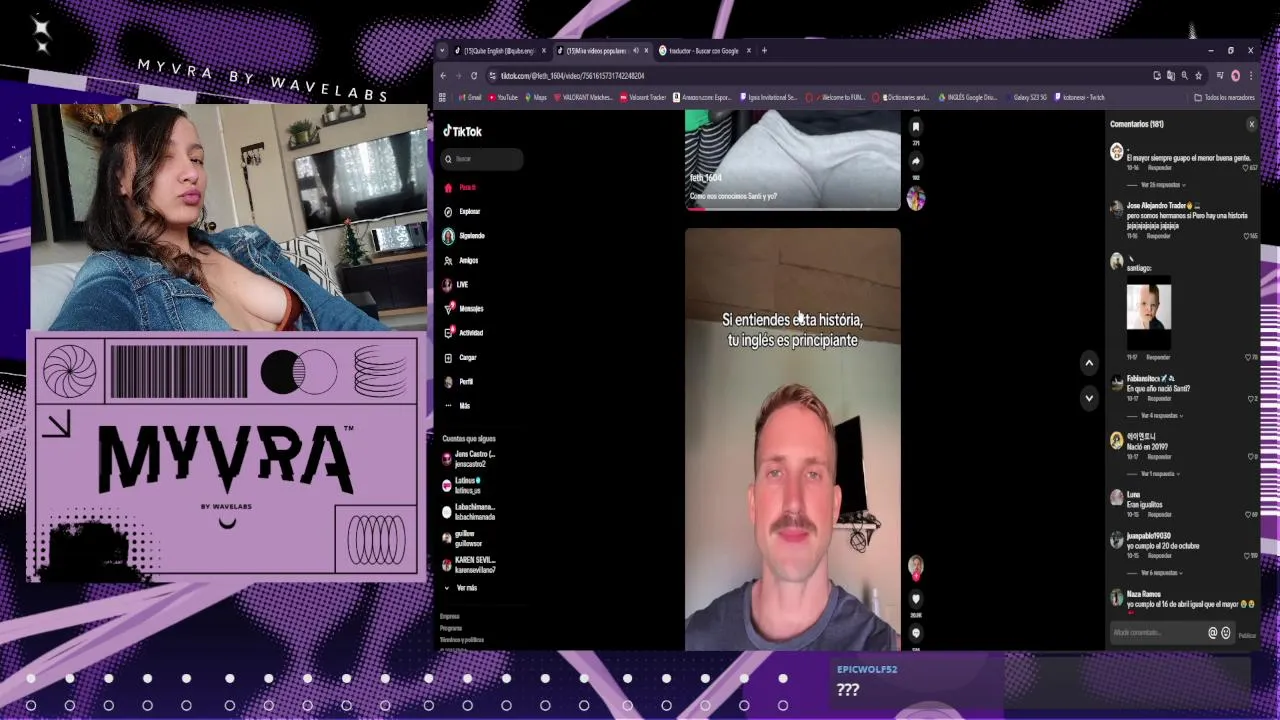The height and width of the screenshot is (720, 1280).
Task: Open Mensajes inbox
Action: click(464, 308)
